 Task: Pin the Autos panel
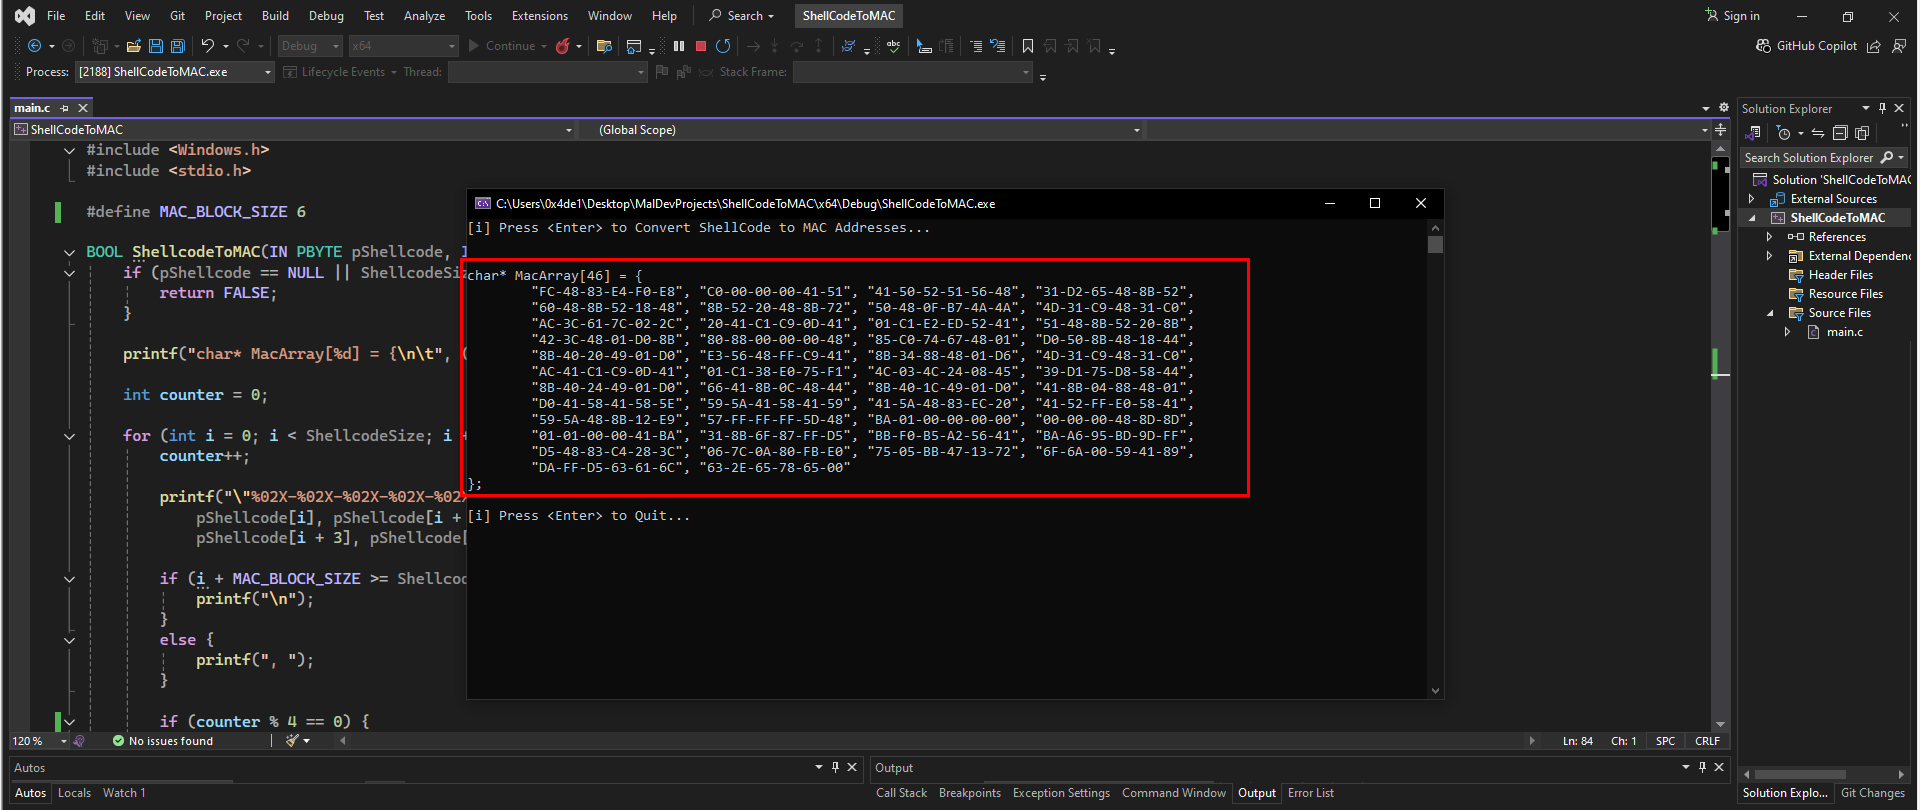835,767
